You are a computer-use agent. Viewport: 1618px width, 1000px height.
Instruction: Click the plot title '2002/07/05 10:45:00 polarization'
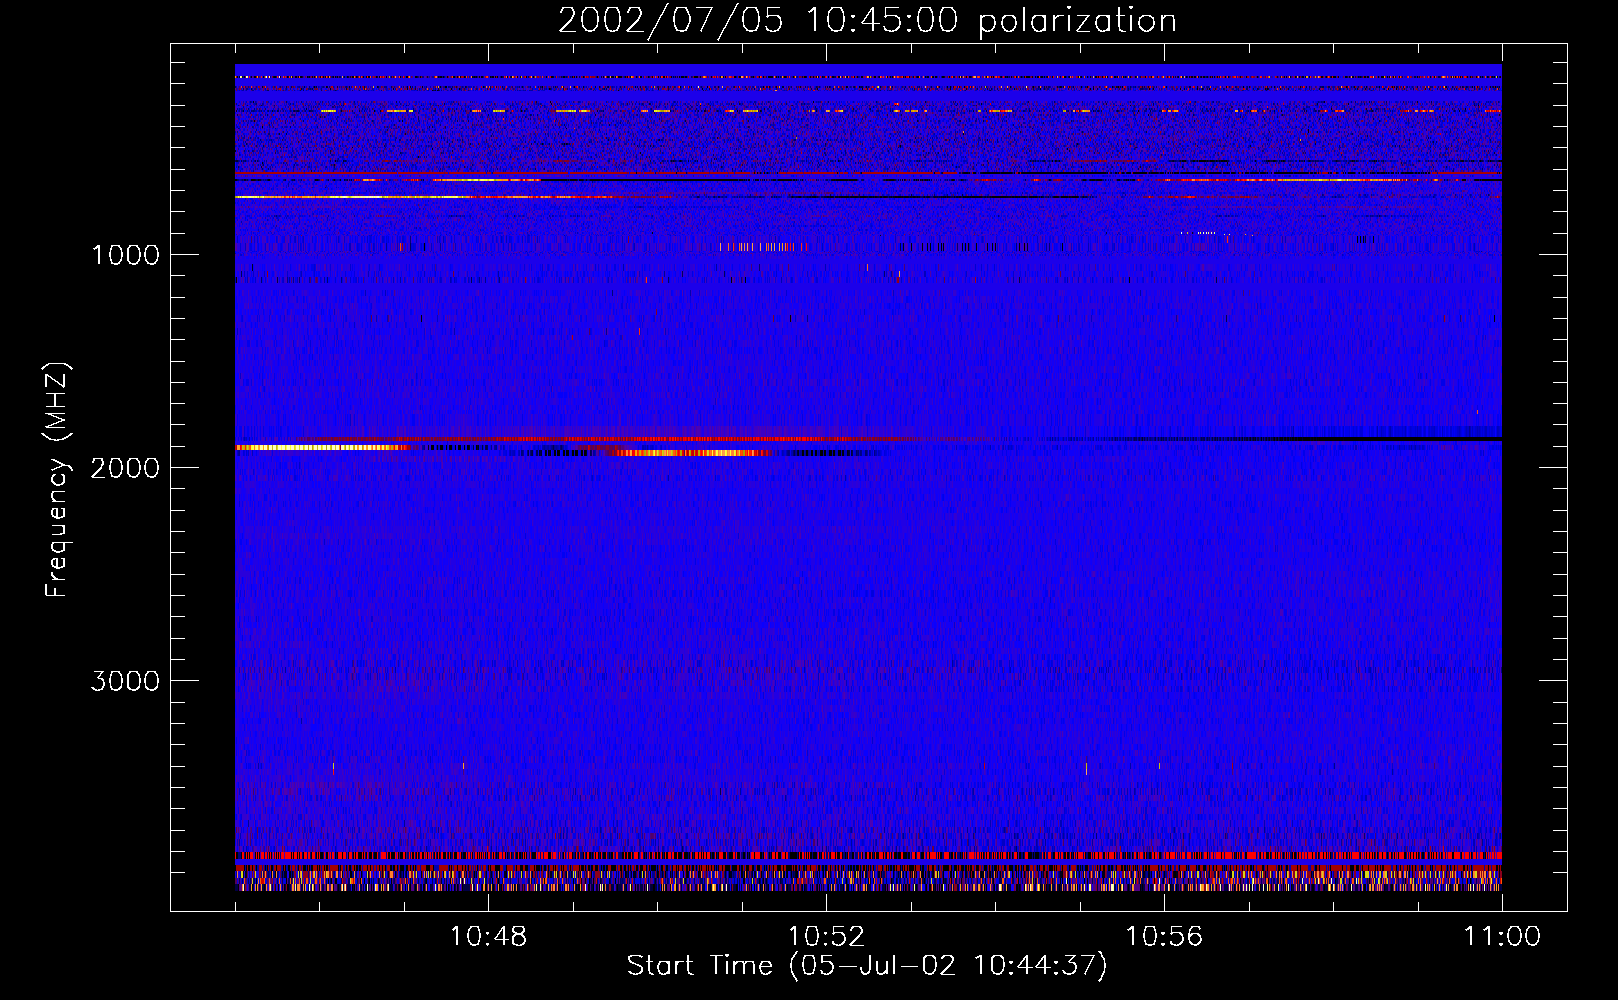(x=867, y=21)
